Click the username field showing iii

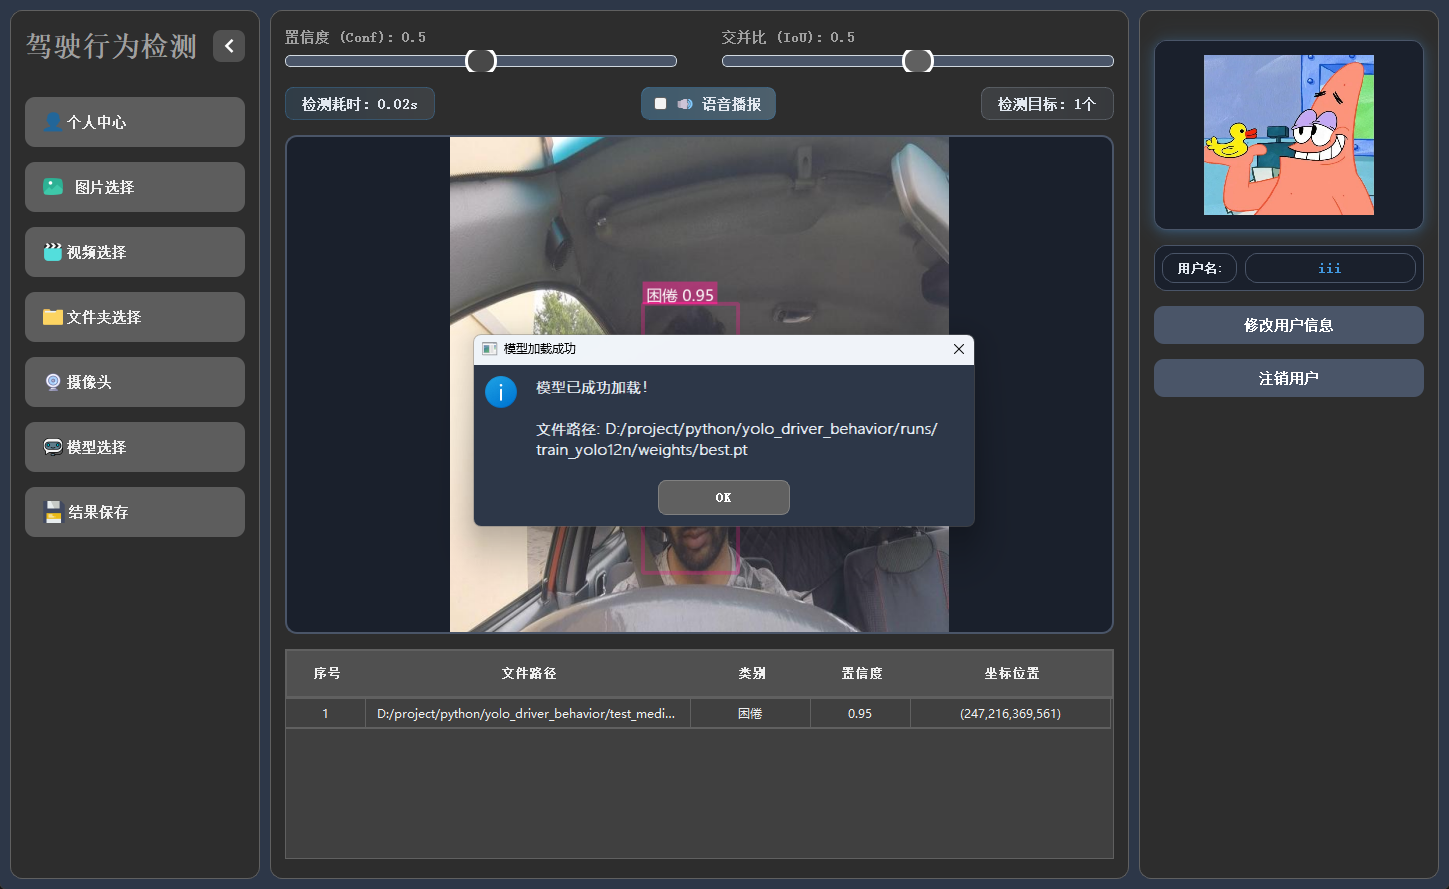[1330, 268]
